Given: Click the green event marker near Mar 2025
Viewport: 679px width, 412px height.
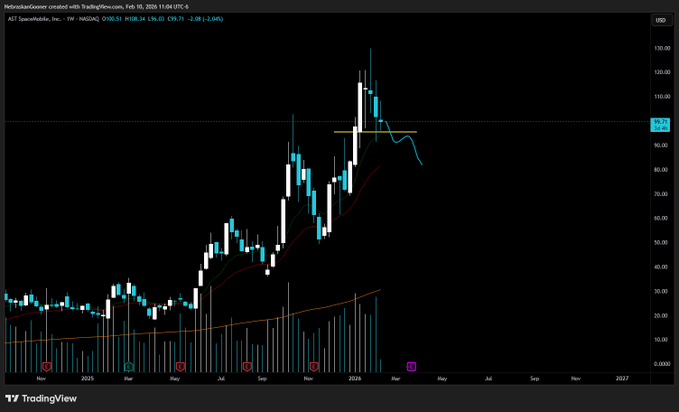Looking at the screenshot, I should pyautogui.click(x=129, y=366).
